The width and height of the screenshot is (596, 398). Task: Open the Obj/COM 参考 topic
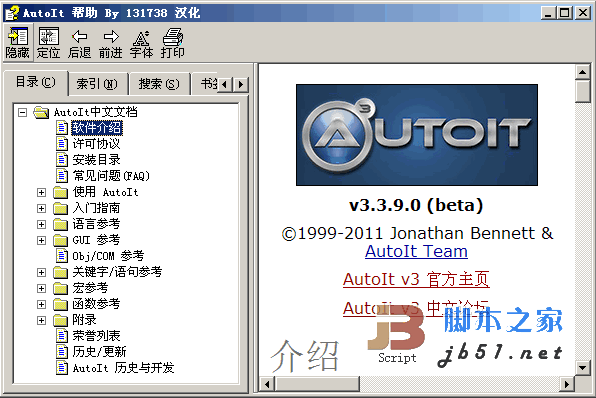108,255
